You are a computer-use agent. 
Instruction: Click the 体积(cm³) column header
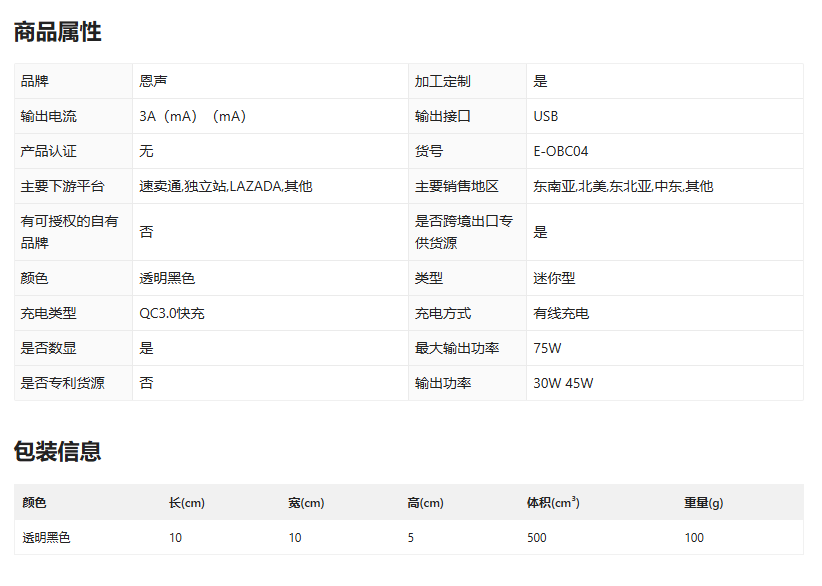553,502
